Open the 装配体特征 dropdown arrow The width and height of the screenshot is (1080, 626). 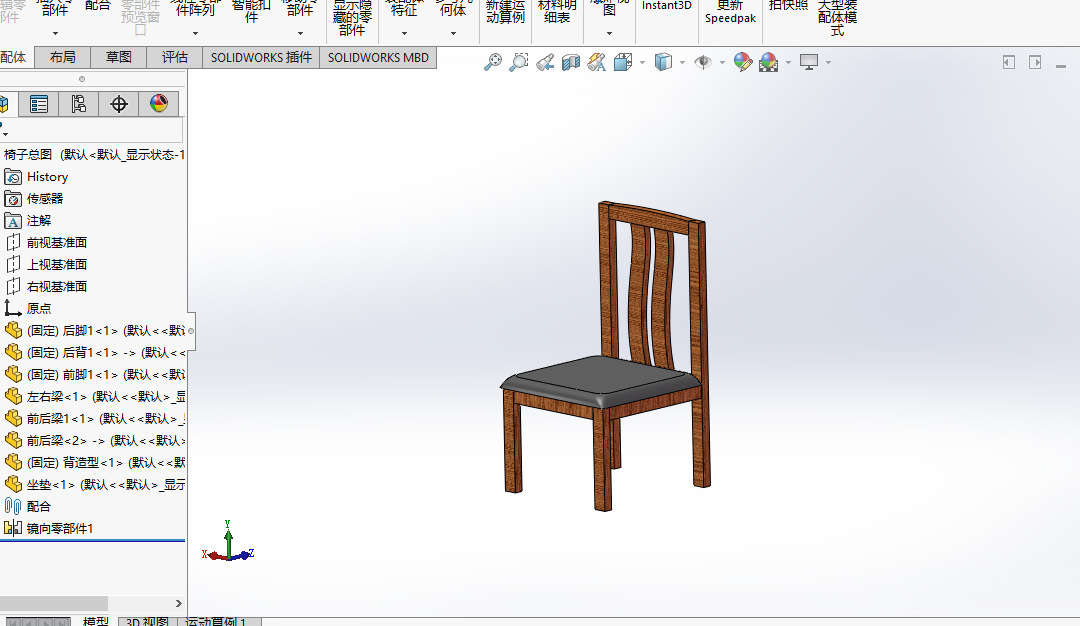(404, 33)
